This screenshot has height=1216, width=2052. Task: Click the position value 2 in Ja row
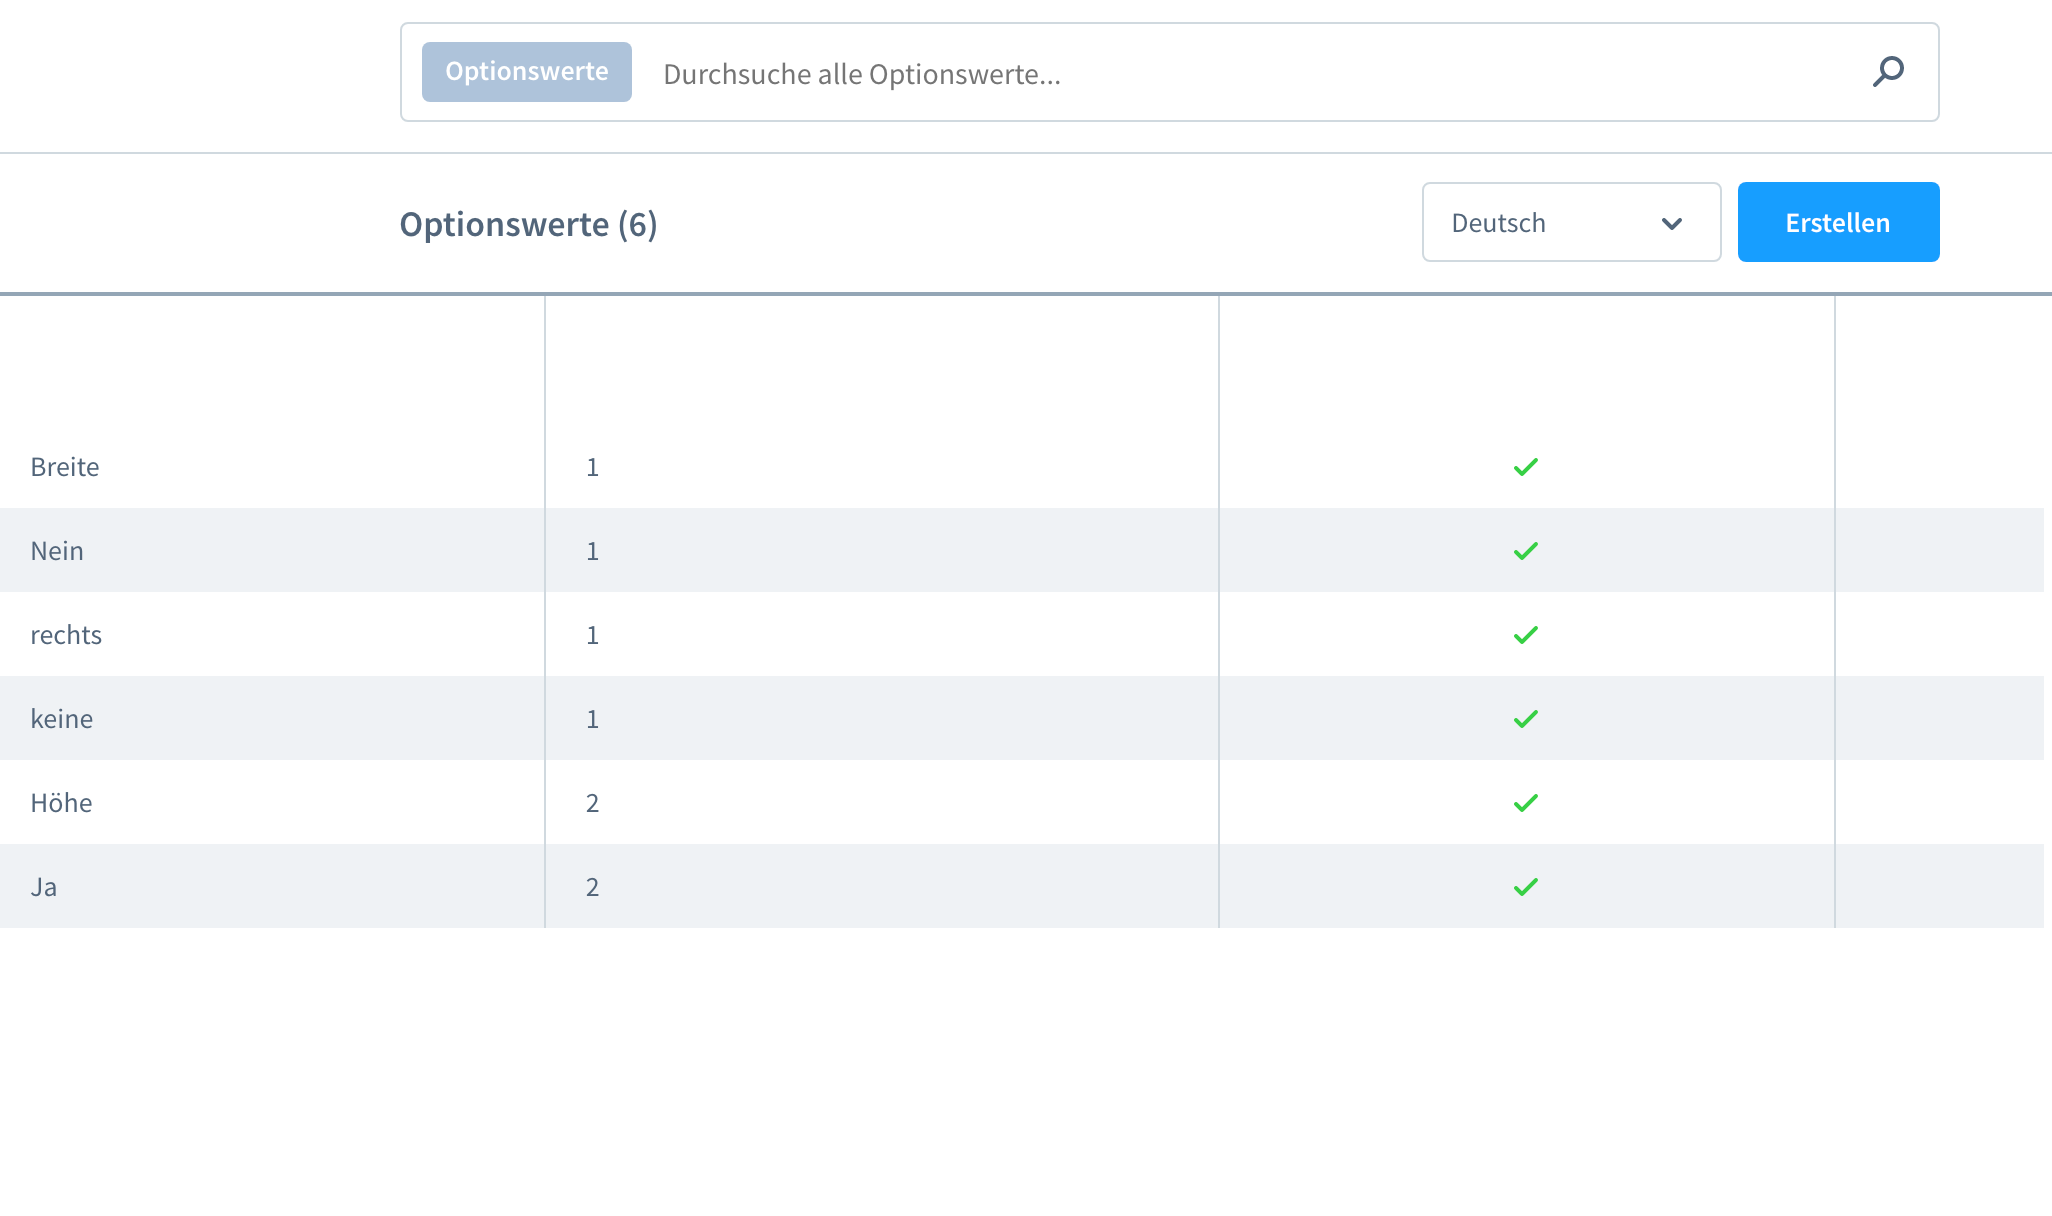point(593,887)
